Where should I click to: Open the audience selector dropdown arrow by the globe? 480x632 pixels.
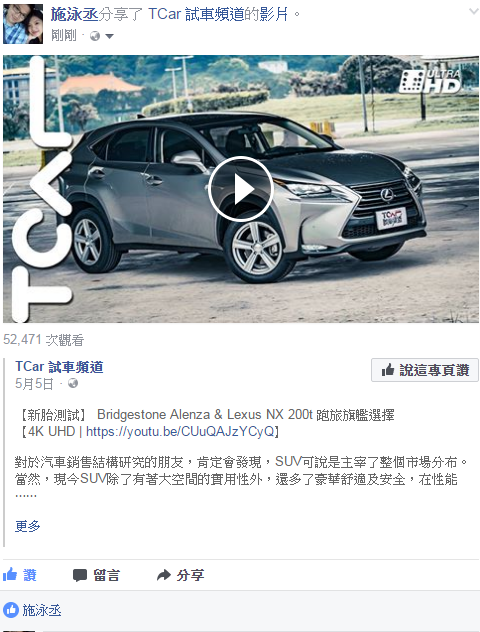tap(109, 36)
